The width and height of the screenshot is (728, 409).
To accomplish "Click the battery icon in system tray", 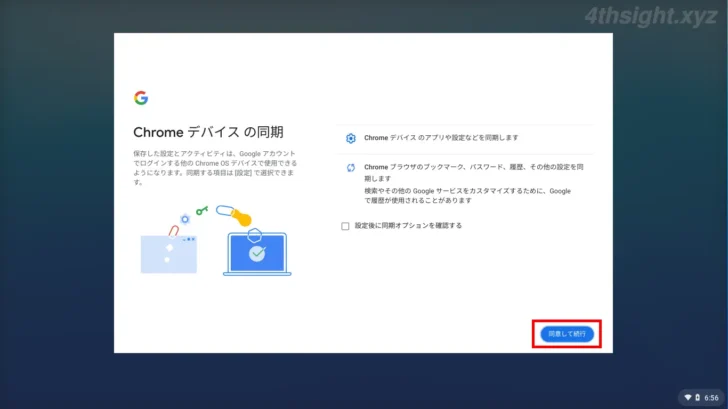I will tap(697, 397).
